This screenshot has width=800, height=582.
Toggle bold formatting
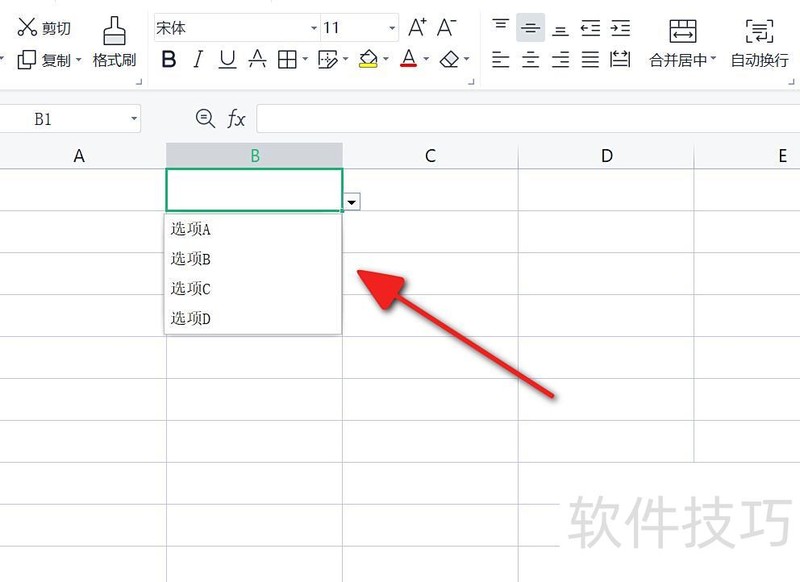pyautogui.click(x=169, y=59)
